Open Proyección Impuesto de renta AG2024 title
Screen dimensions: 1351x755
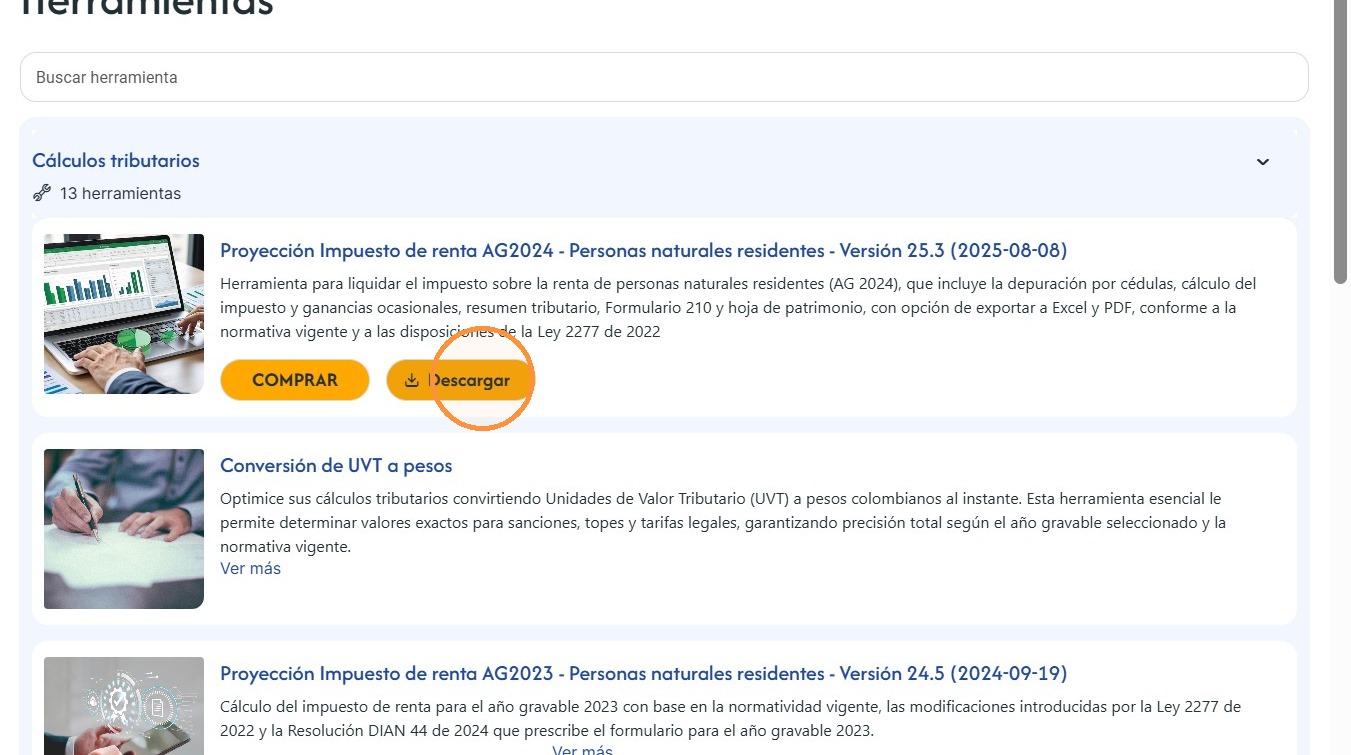pyautogui.click(x=643, y=250)
